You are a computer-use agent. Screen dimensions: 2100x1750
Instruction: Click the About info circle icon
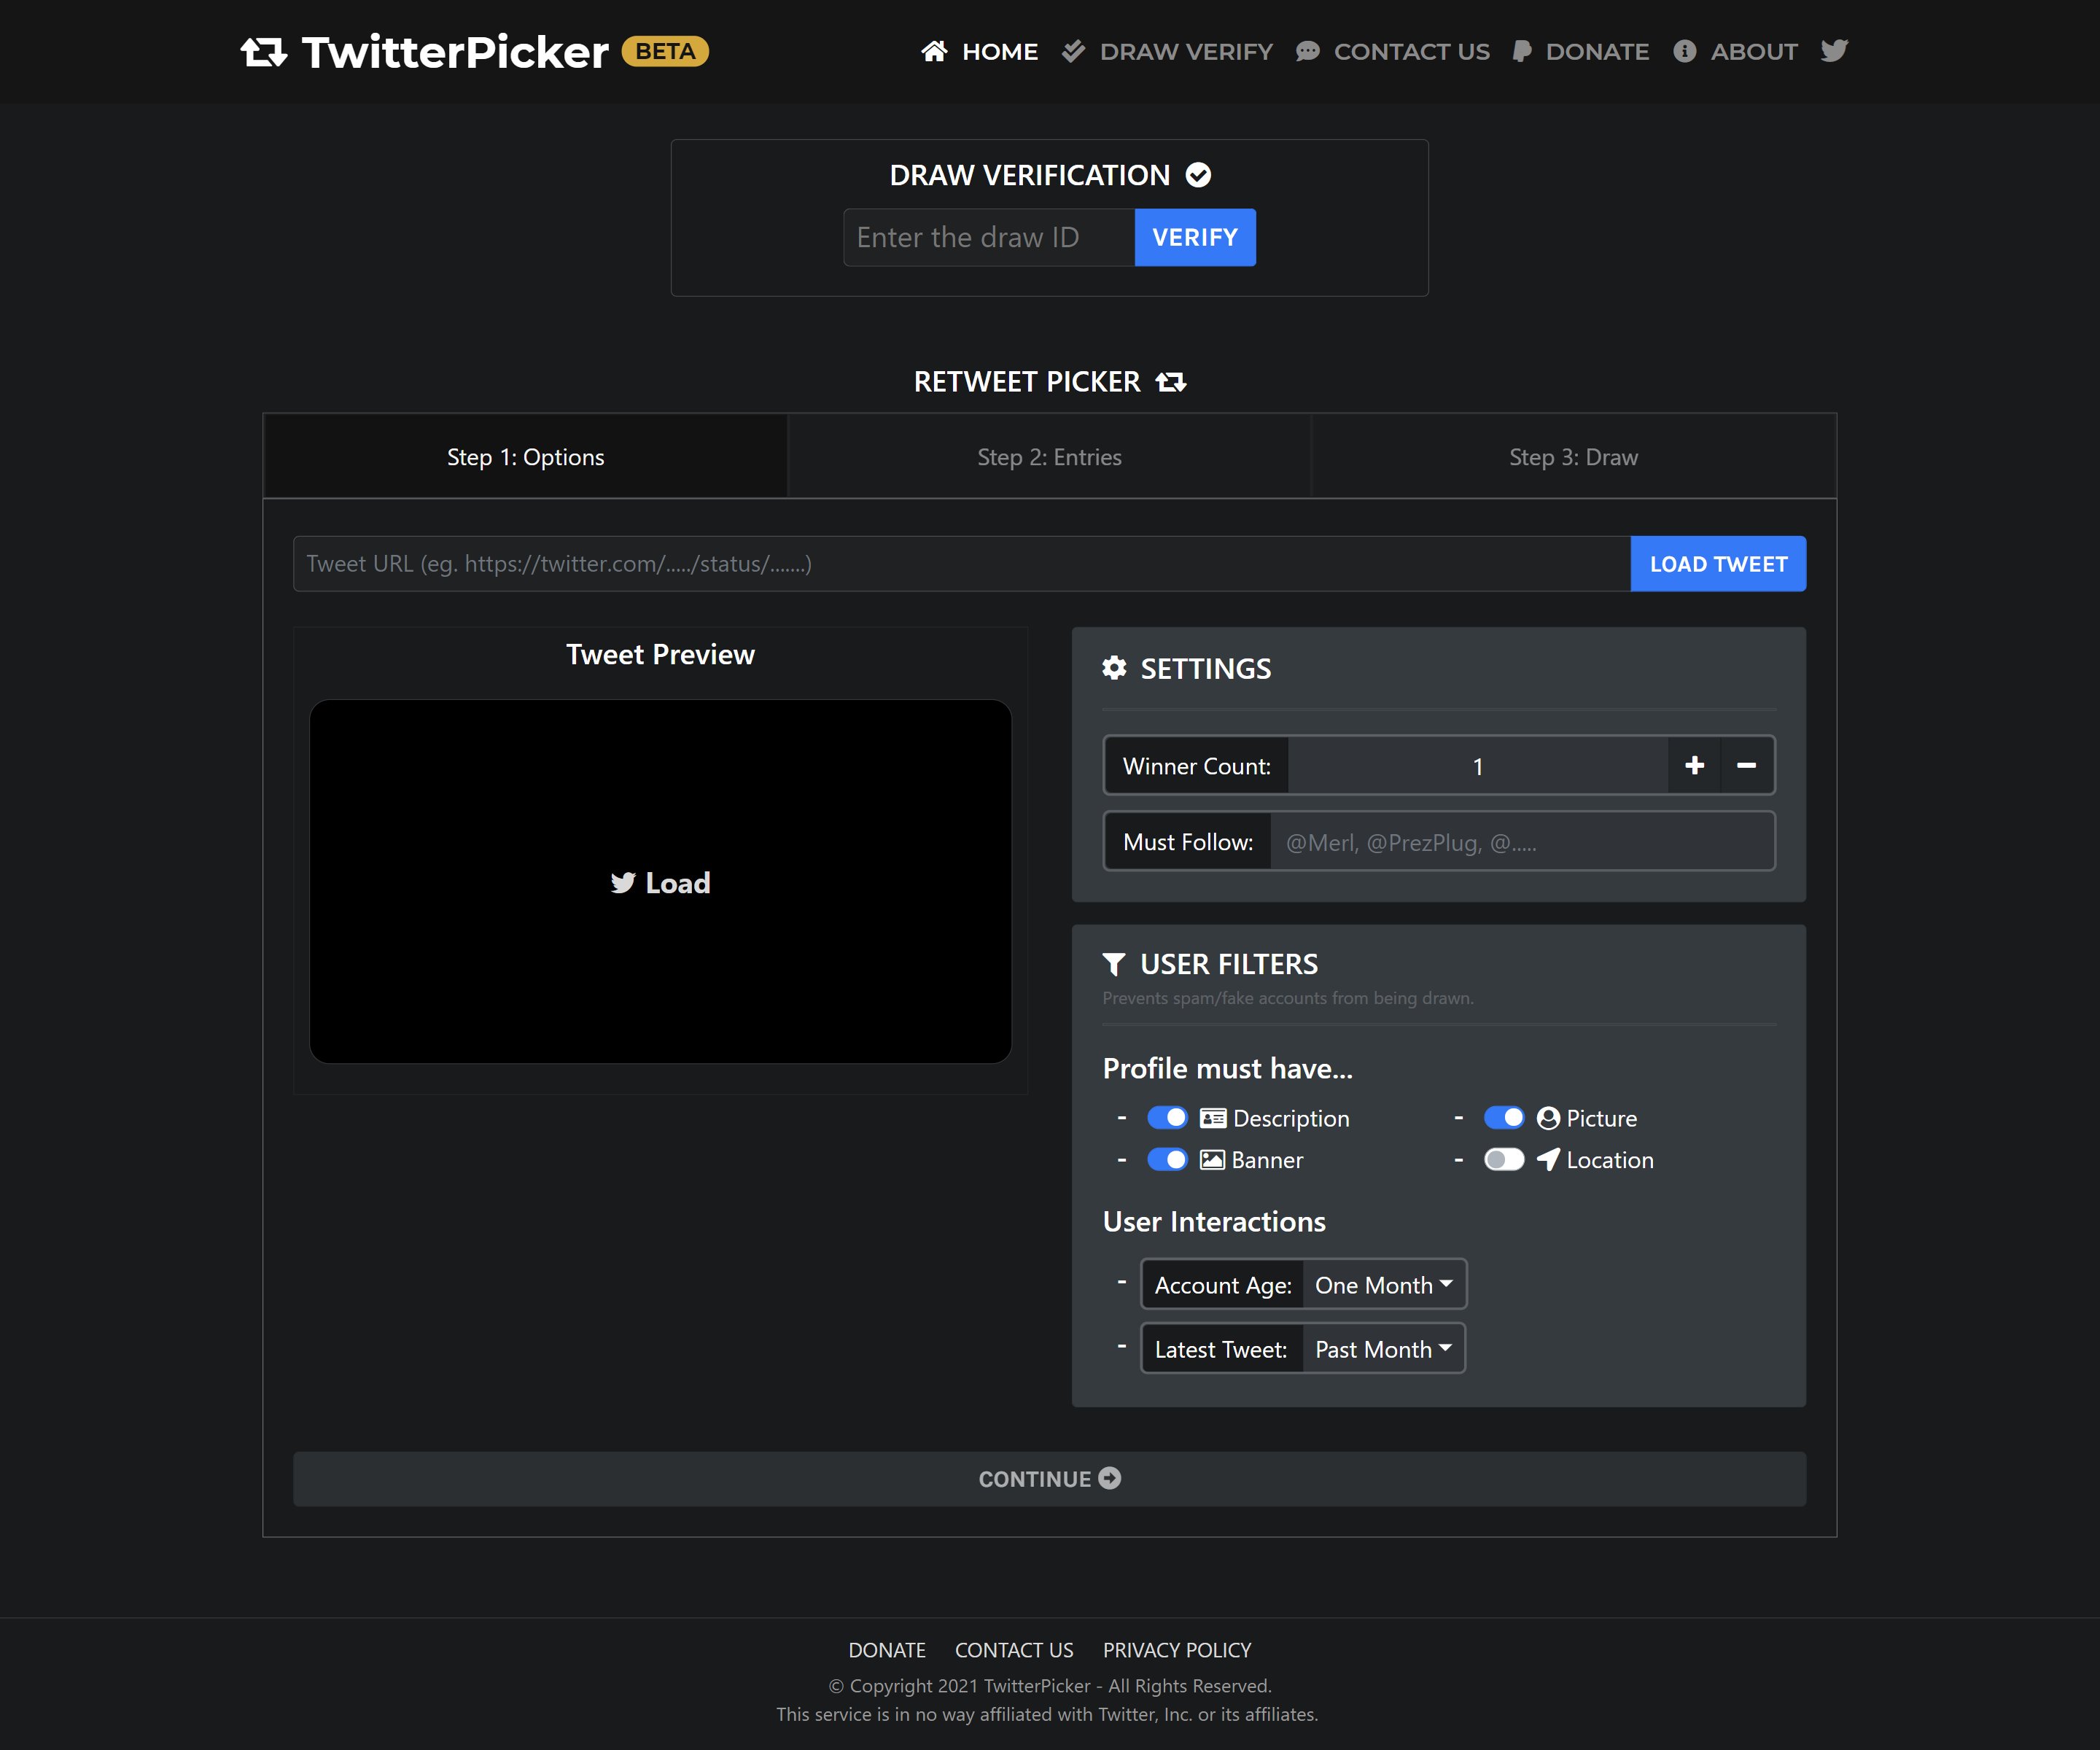(1684, 51)
